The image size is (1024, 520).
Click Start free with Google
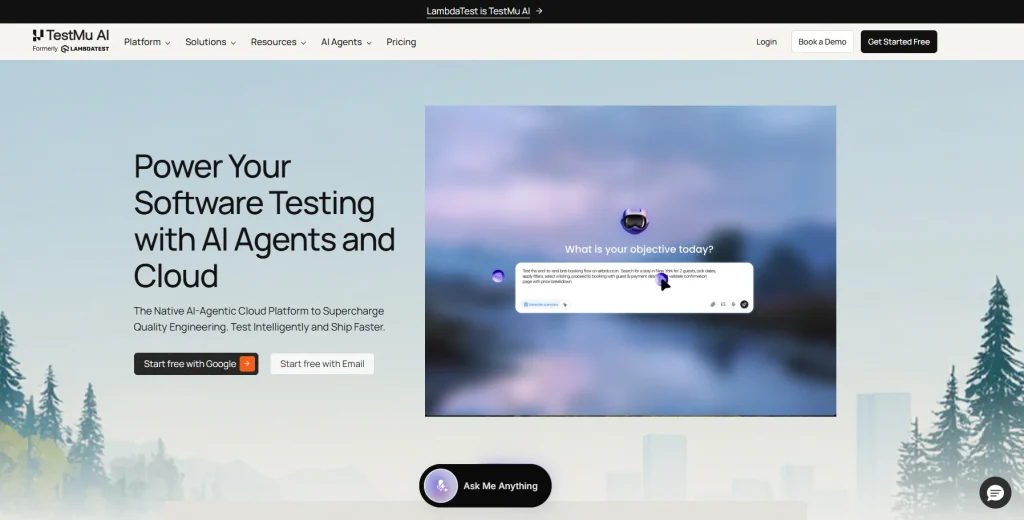point(196,364)
